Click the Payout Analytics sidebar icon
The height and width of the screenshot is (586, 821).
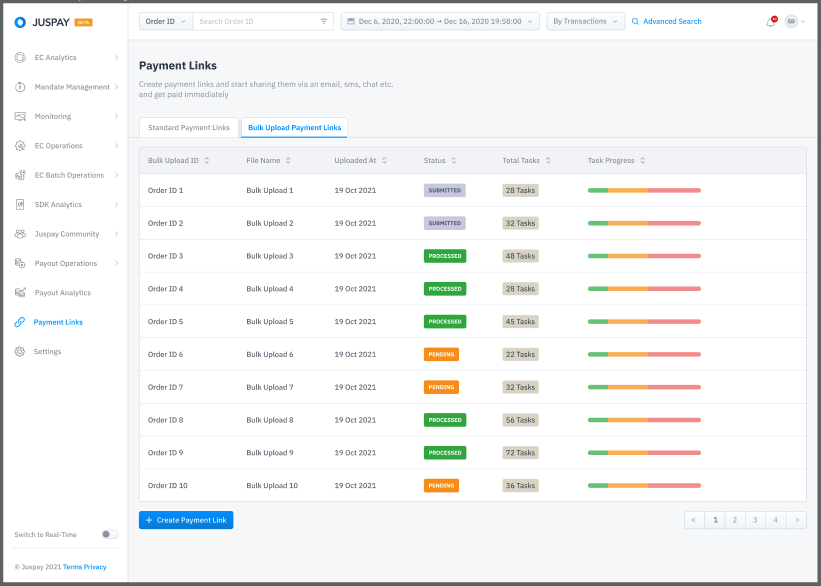pos(20,293)
